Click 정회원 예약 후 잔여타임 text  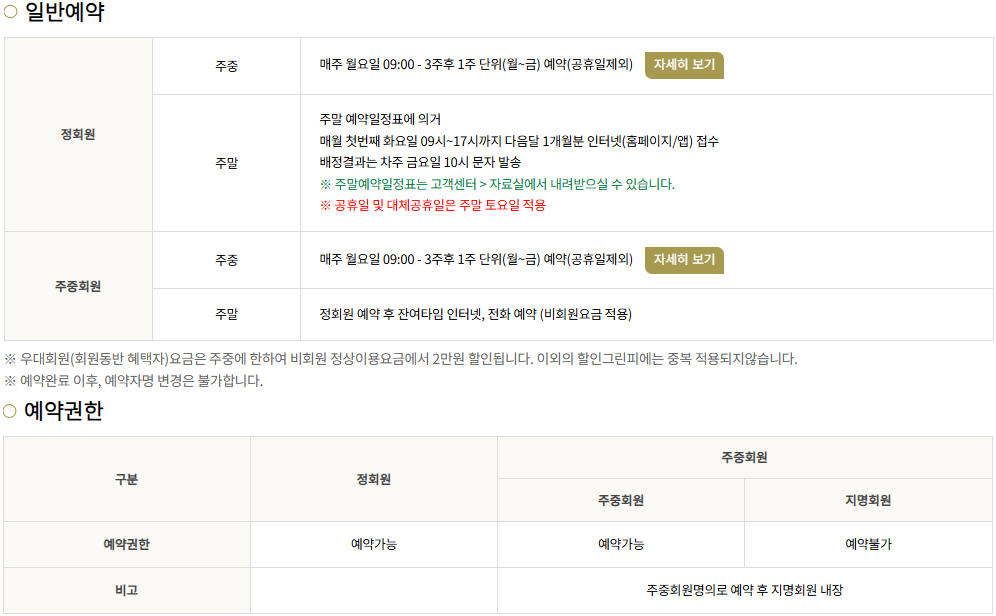coord(476,314)
